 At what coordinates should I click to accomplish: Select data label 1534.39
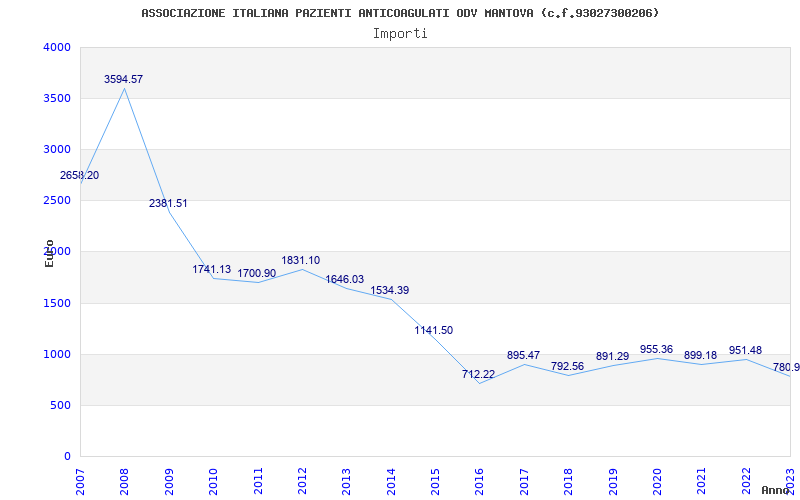tap(390, 290)
